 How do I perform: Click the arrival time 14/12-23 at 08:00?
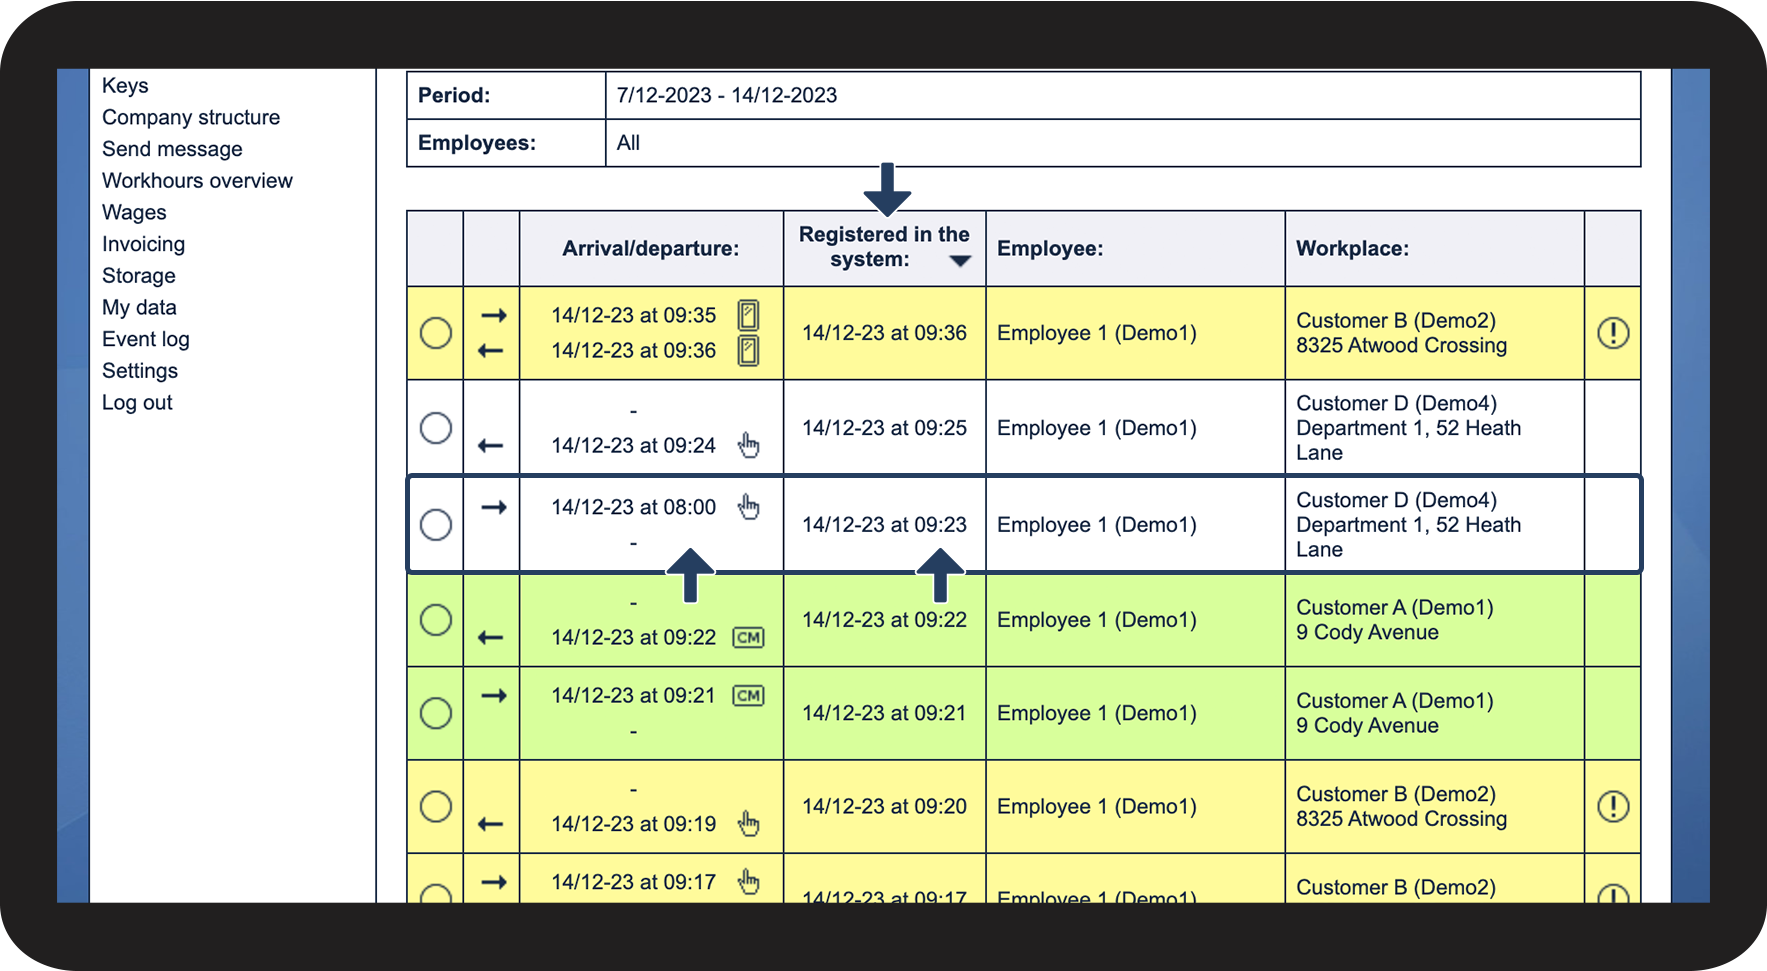click(634, 507)
